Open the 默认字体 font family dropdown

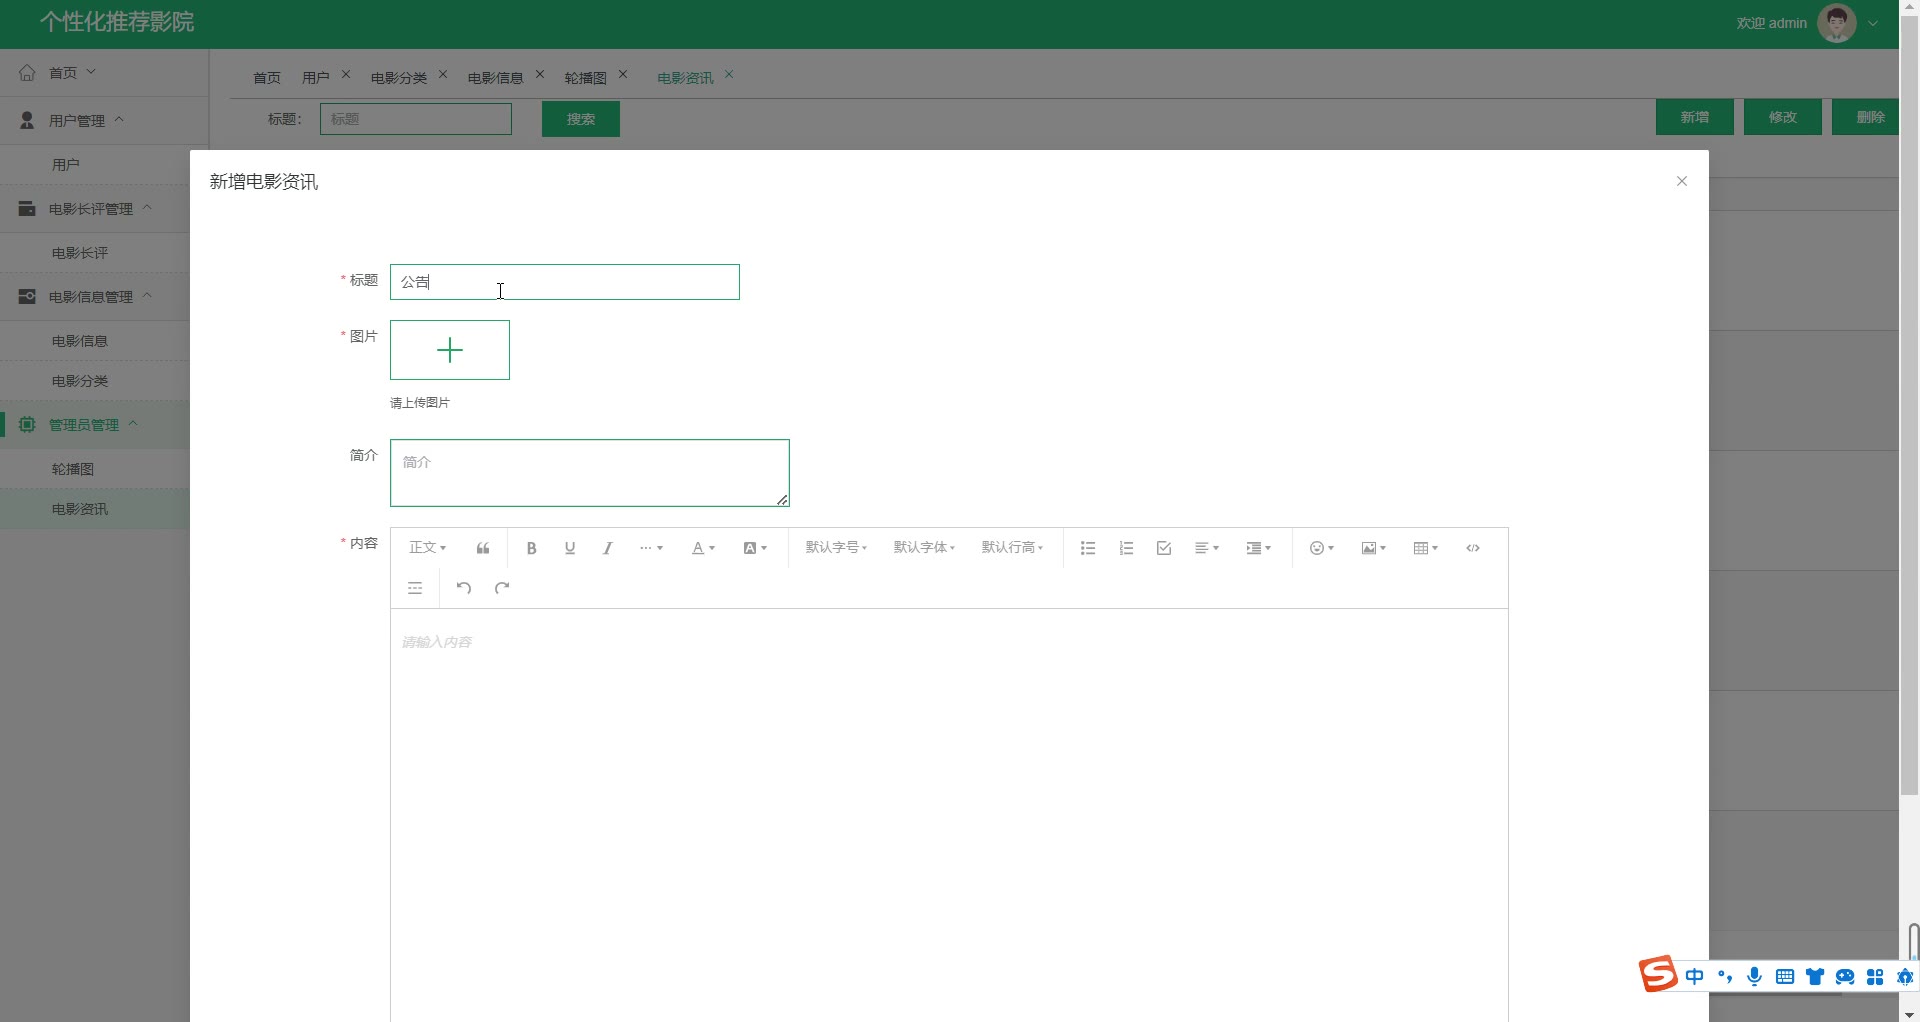pyautogui.click(x=925, y=548)
